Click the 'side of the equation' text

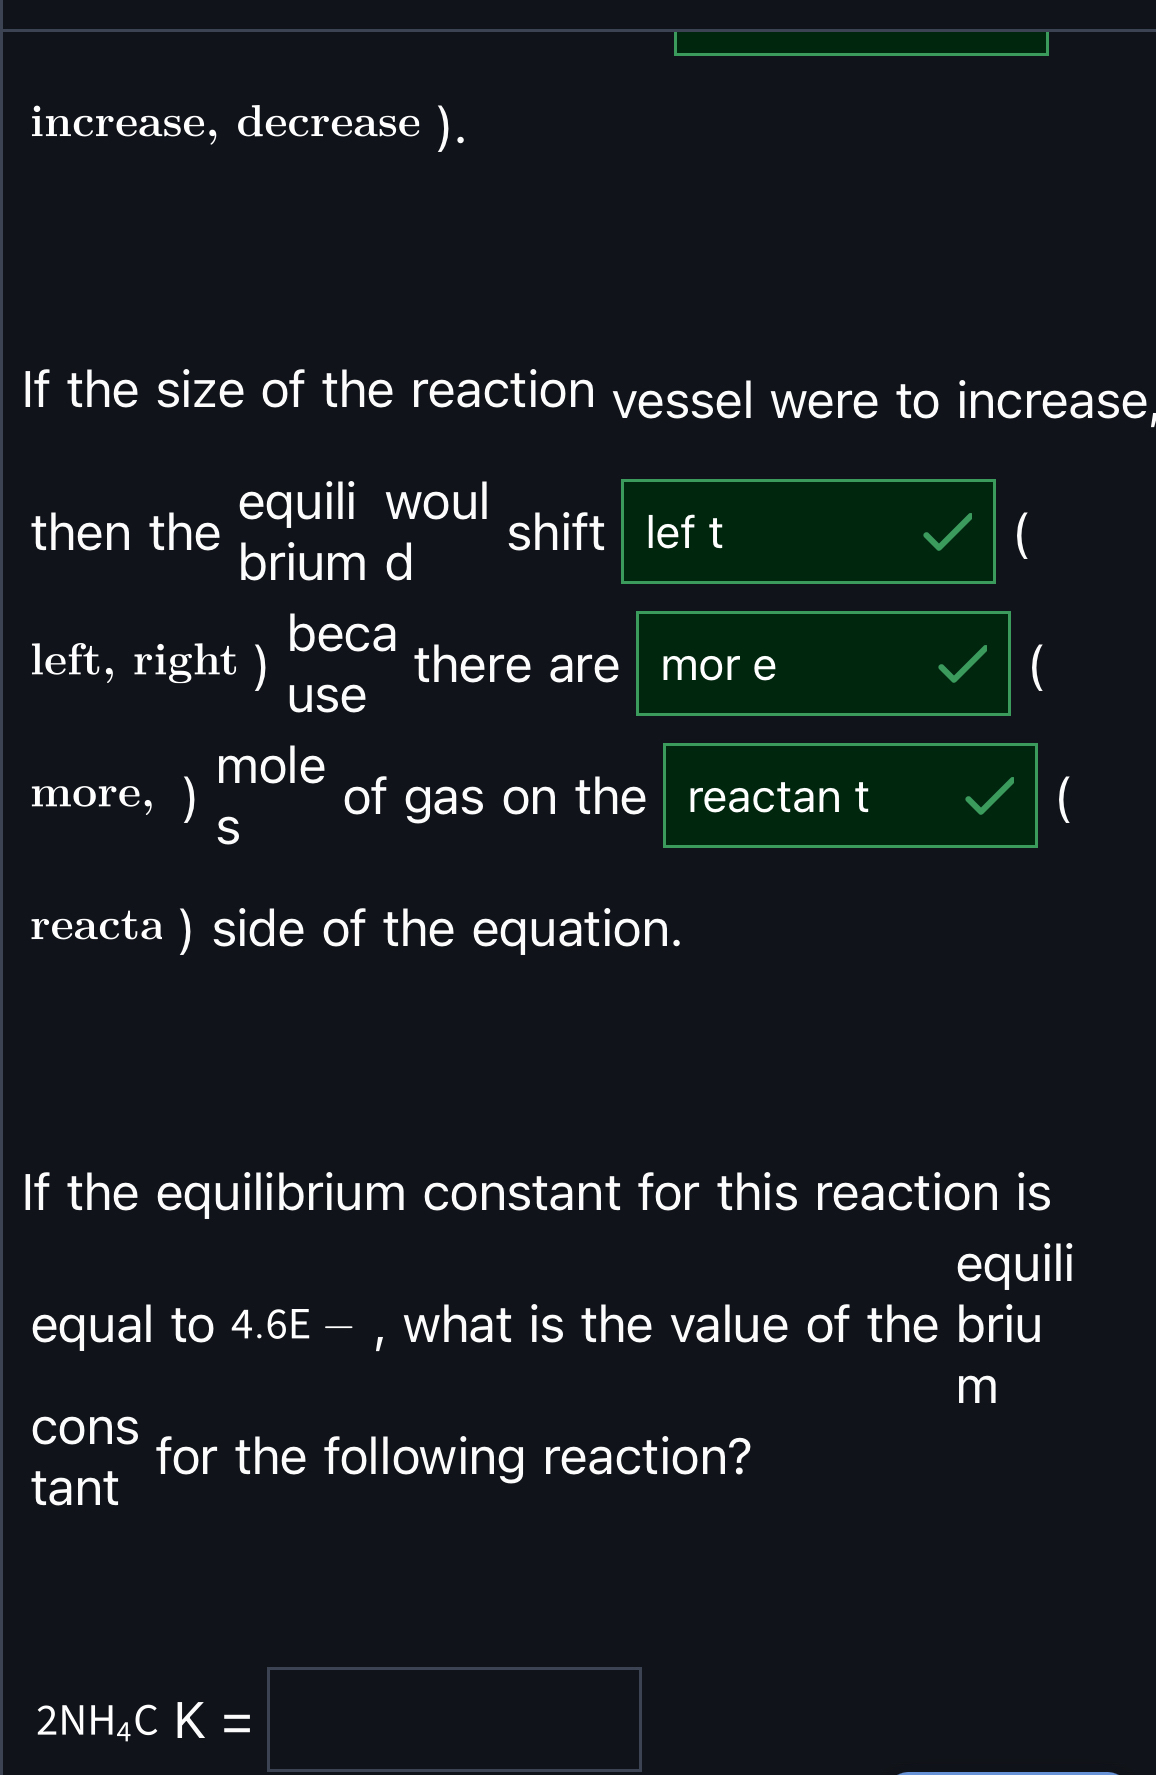(x=440, y=929)
